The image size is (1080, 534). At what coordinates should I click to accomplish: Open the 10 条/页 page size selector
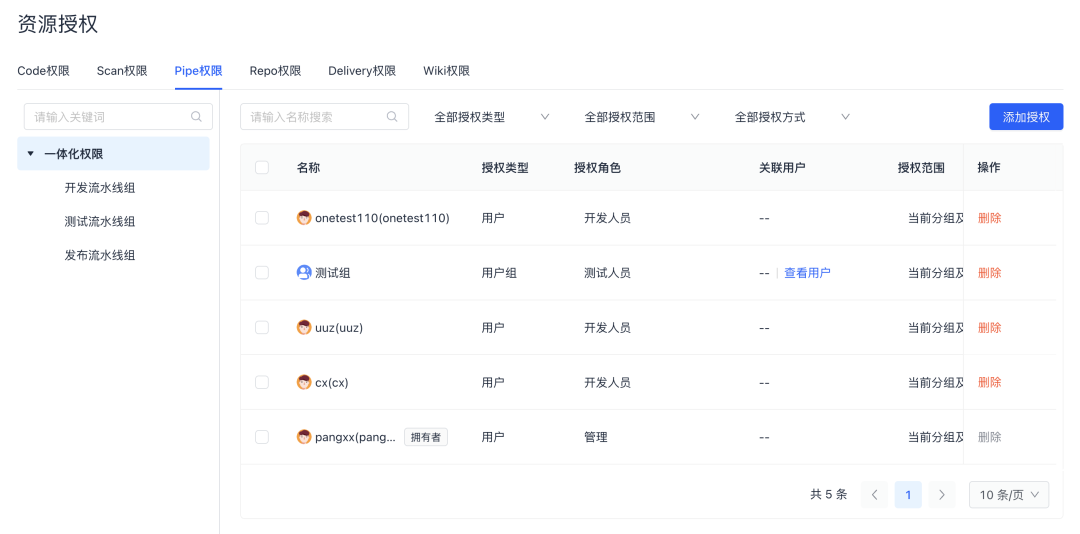pyautogui.click(x=1009, y=495)
